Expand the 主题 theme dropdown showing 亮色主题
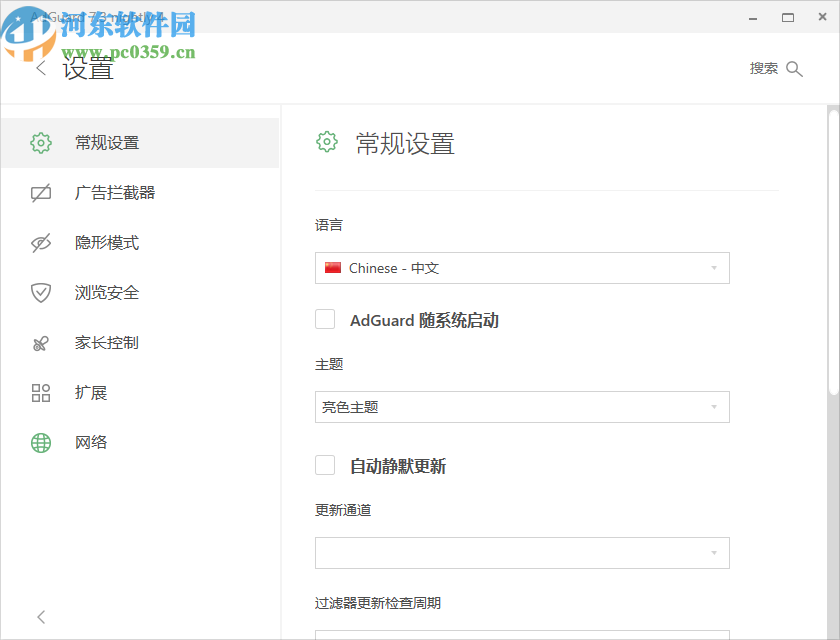This screenshot has height=640, width=840. coord(522,407)
